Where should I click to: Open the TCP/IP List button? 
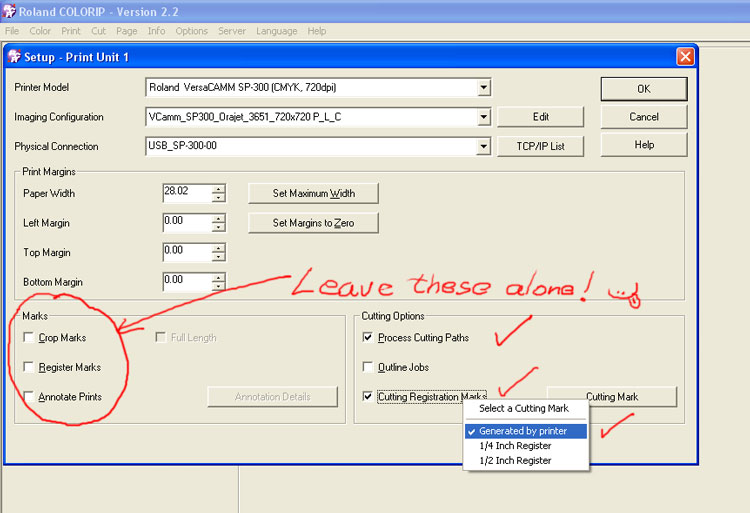click(x=540, y=146)
